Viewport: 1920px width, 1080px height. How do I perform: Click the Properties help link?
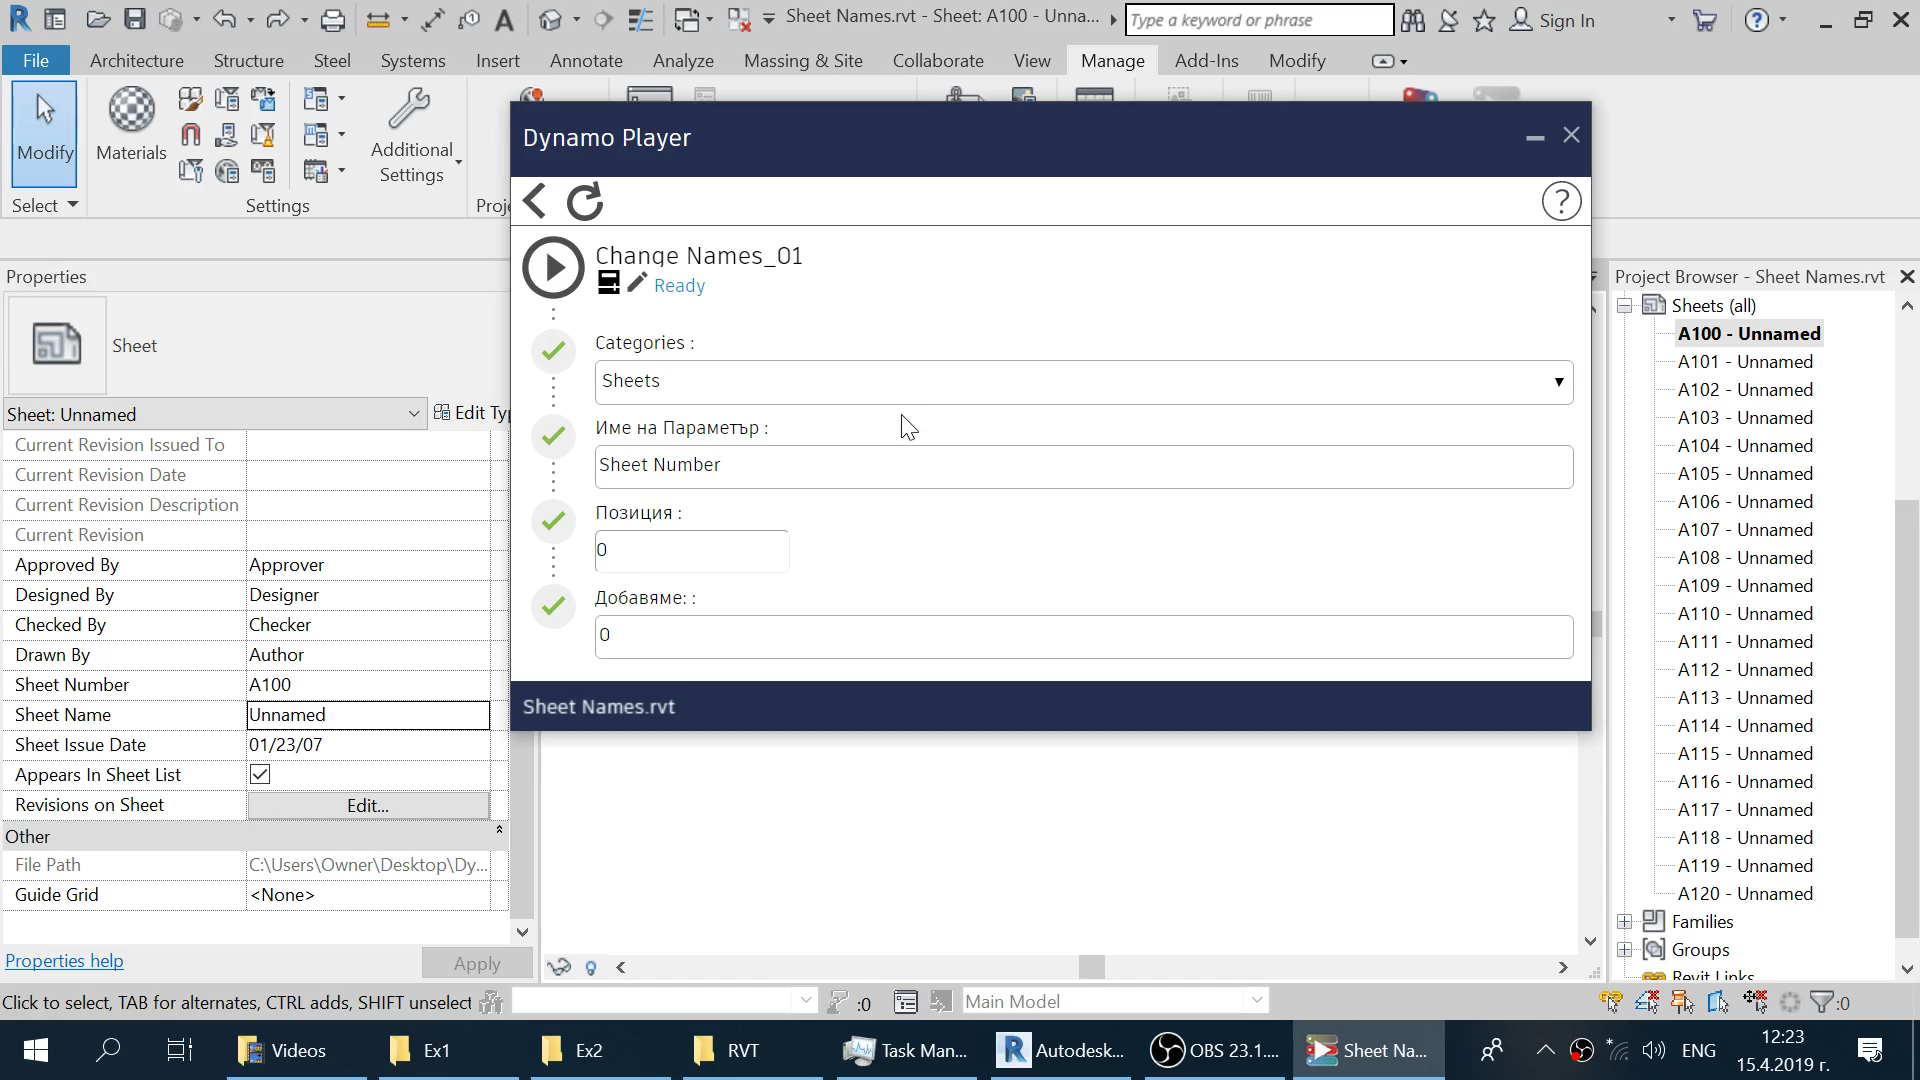(64, 961)
